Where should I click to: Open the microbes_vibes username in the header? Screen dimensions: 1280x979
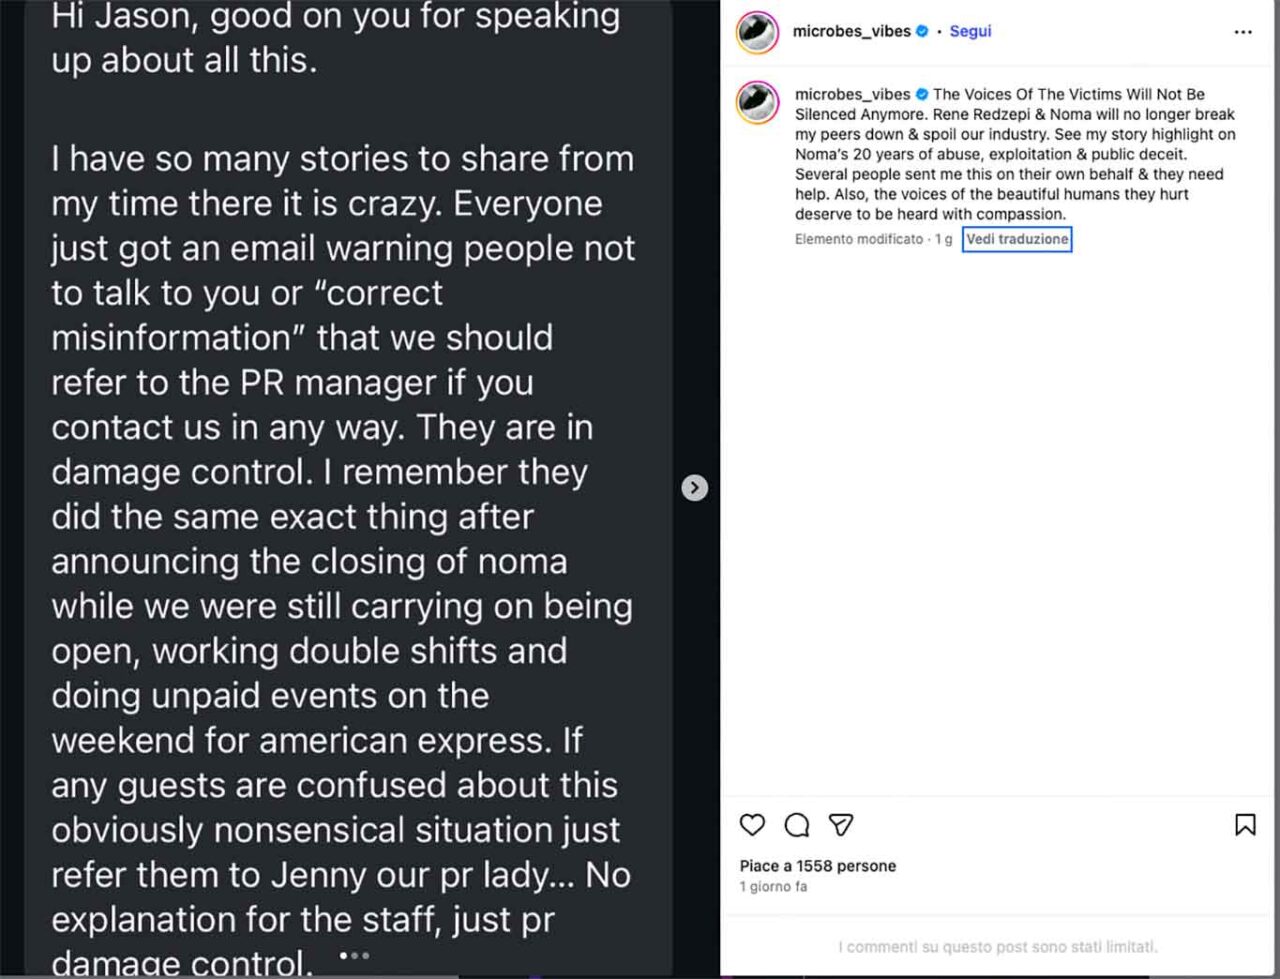(851, 31)
